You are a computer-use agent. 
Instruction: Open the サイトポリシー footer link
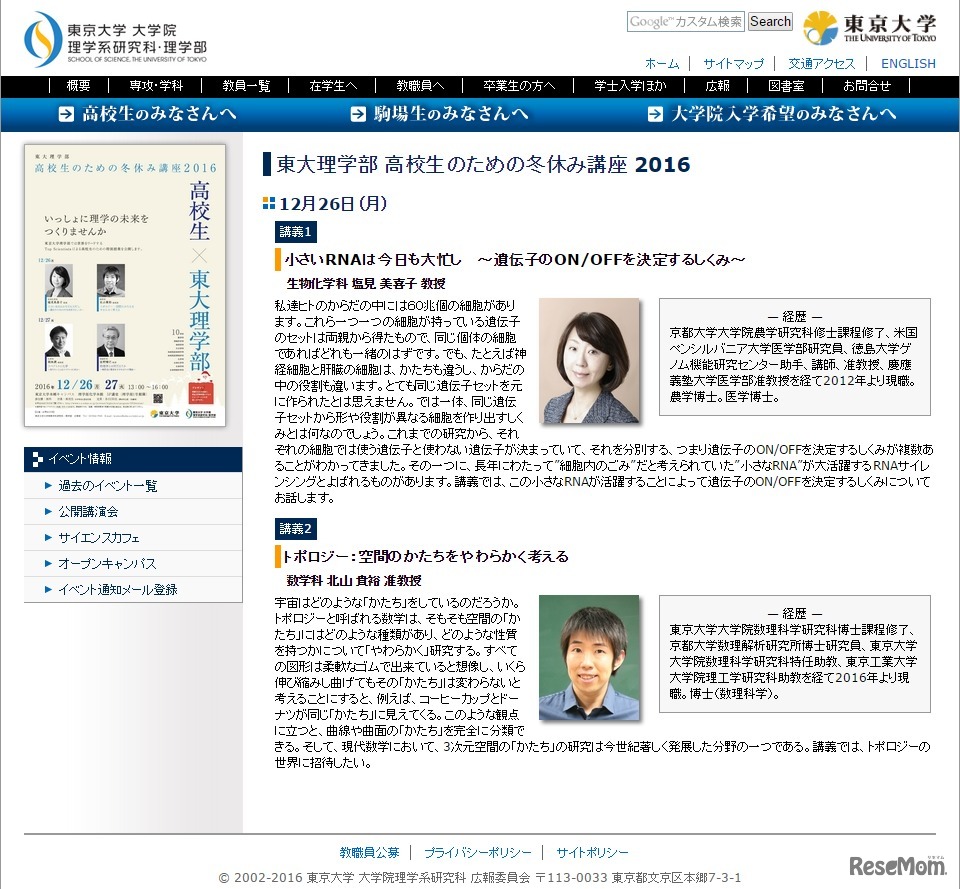(x=592, y=852)
